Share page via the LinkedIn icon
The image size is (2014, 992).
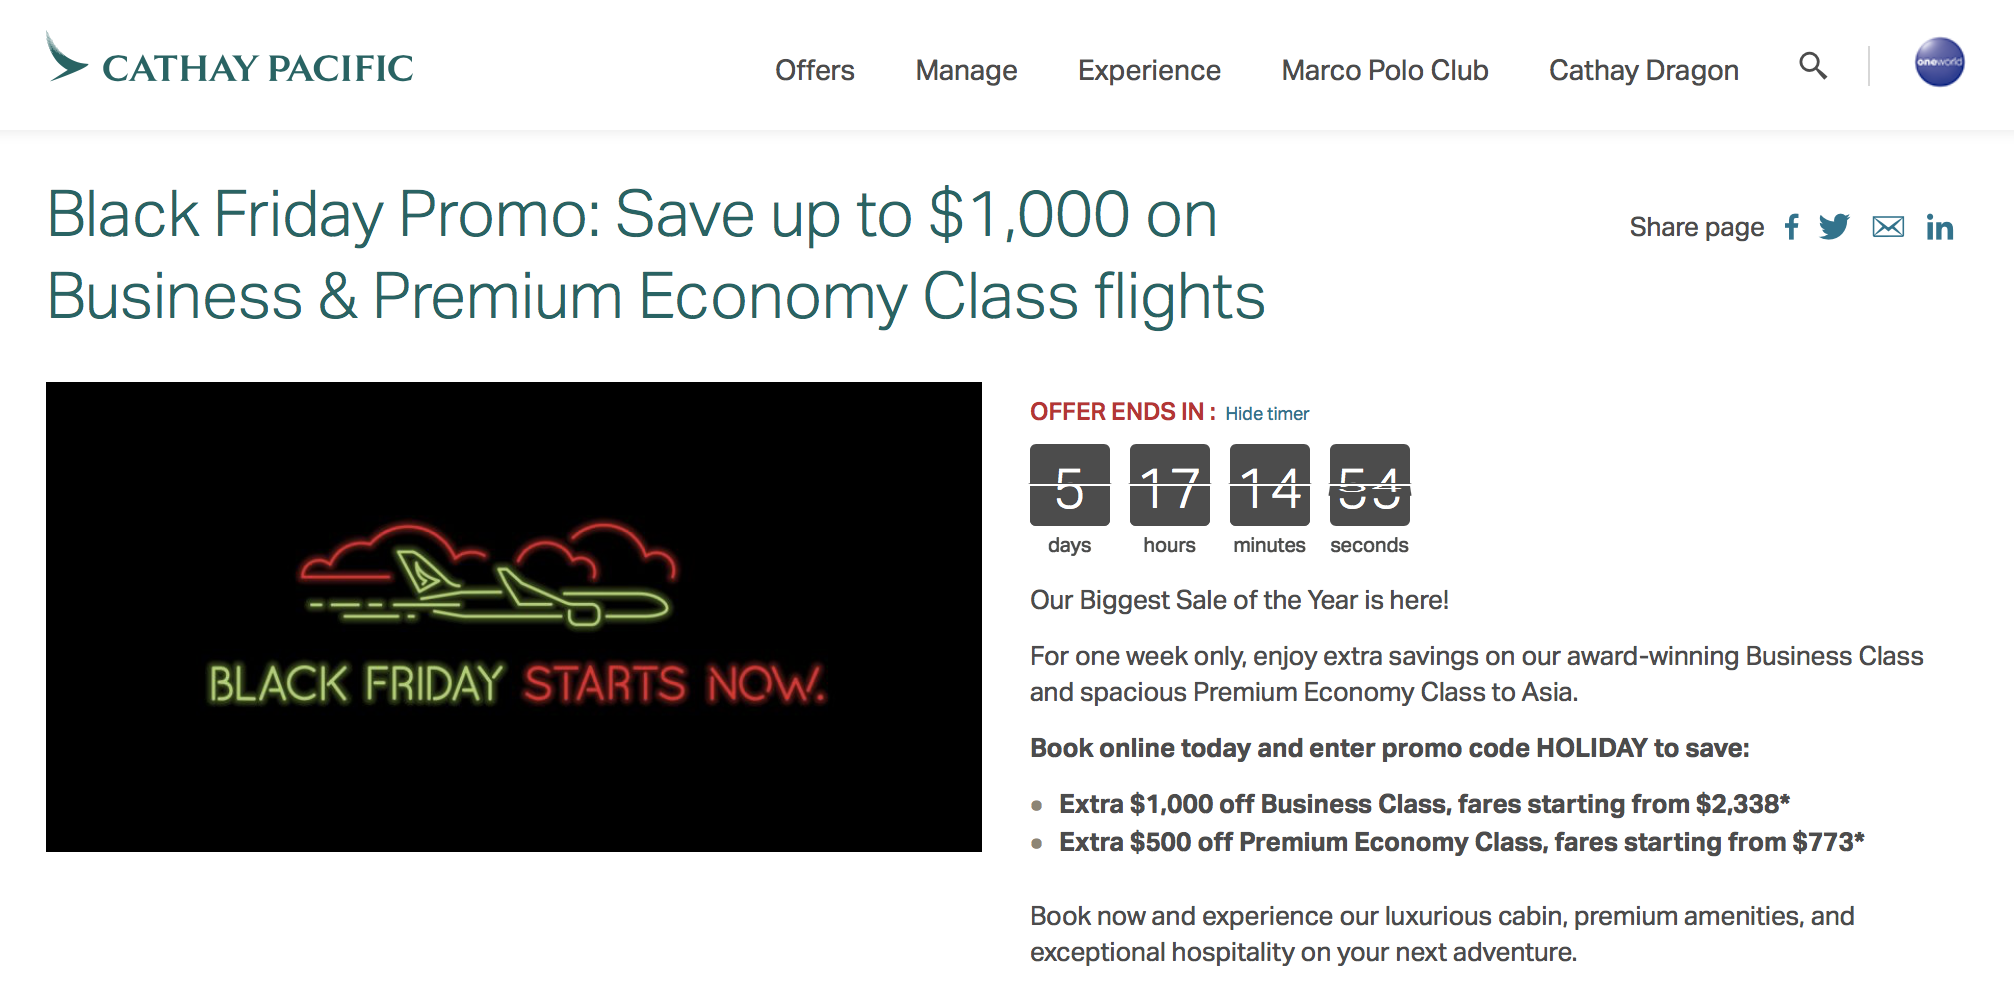pyautogui.click(x=1940, y=227)
